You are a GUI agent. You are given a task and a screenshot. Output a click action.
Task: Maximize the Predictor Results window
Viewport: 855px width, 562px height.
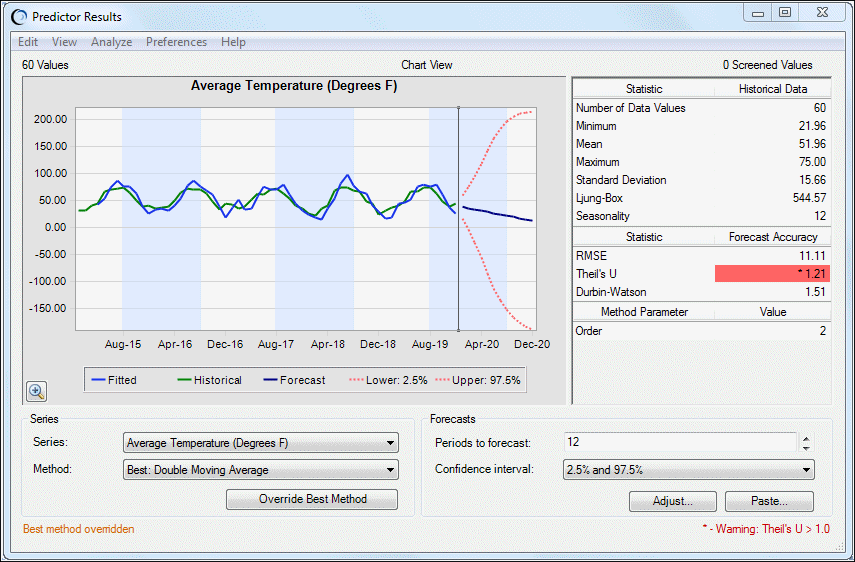pos(785,13)
